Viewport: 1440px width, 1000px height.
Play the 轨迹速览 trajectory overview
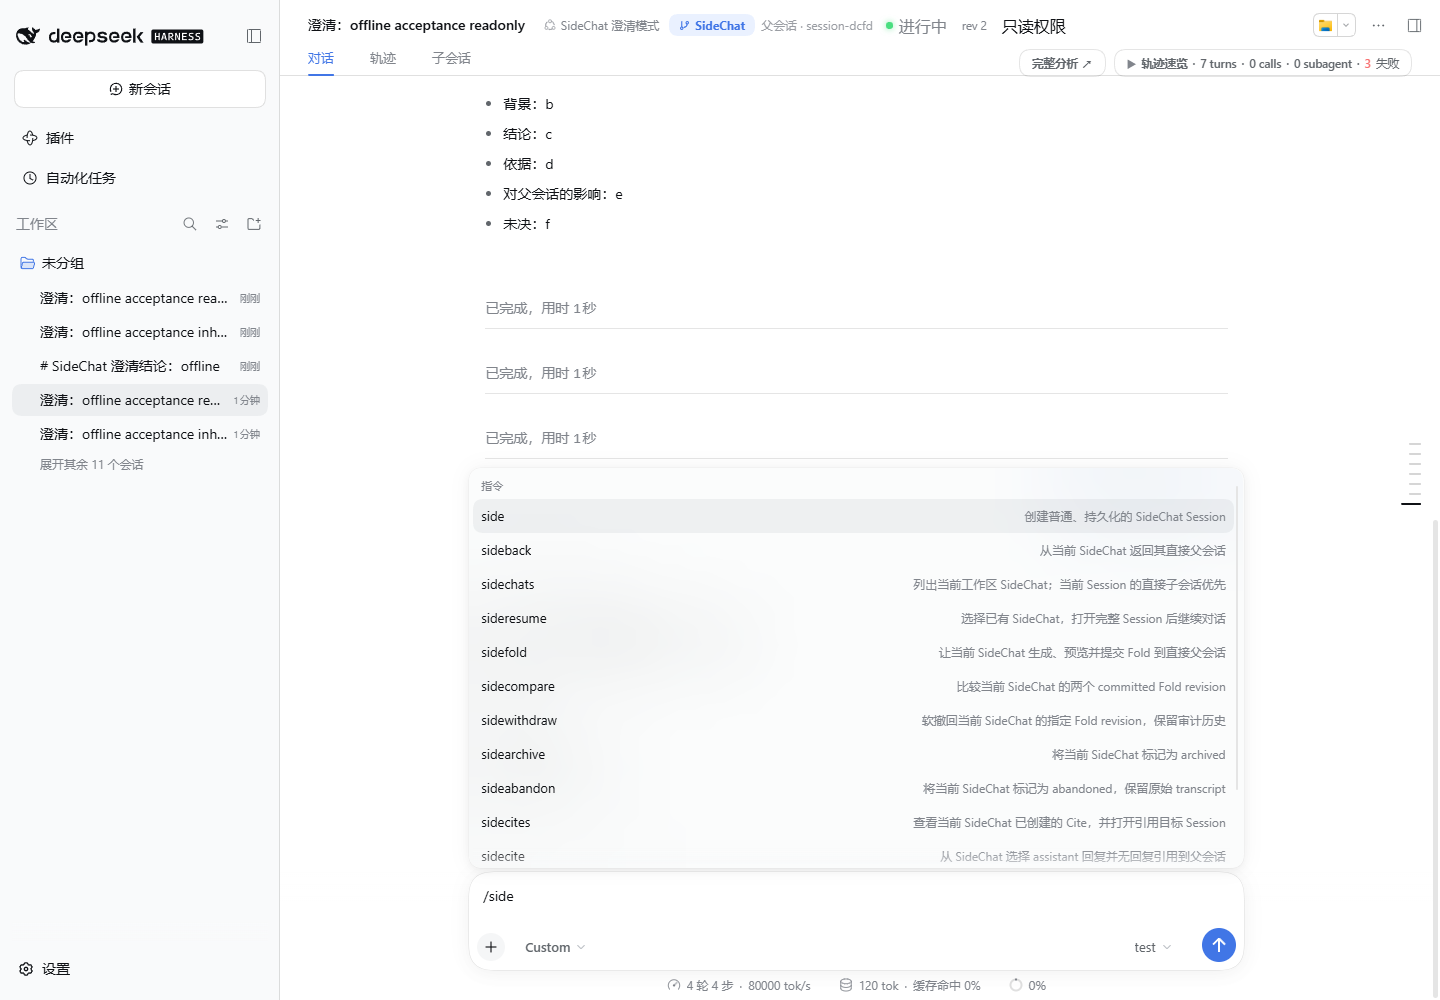[1262, 63]
